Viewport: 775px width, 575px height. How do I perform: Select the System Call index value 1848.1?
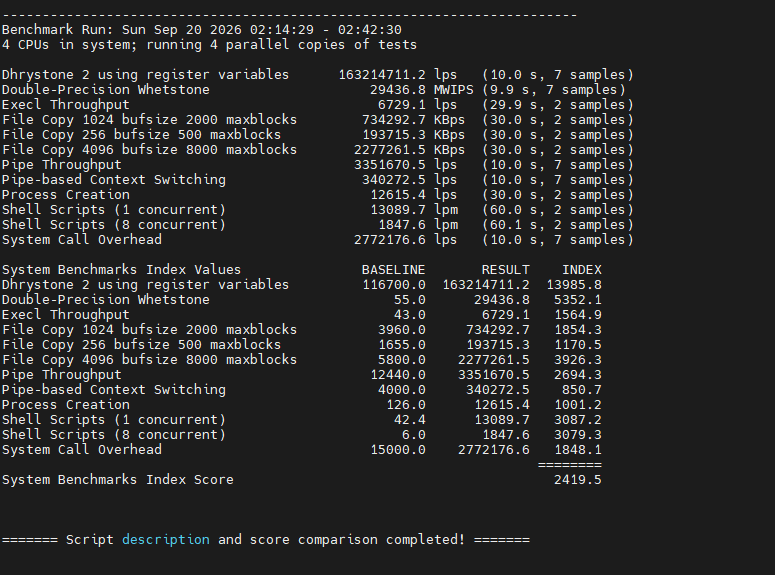pos(578,449)
